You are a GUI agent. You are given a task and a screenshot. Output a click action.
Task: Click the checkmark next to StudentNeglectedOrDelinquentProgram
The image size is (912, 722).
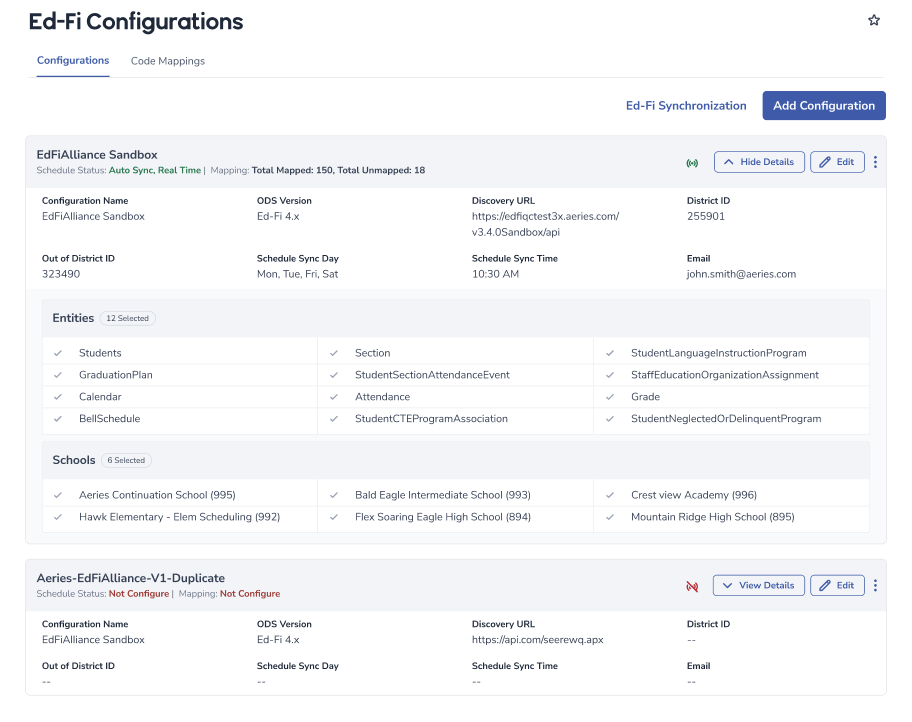(610, 419)
